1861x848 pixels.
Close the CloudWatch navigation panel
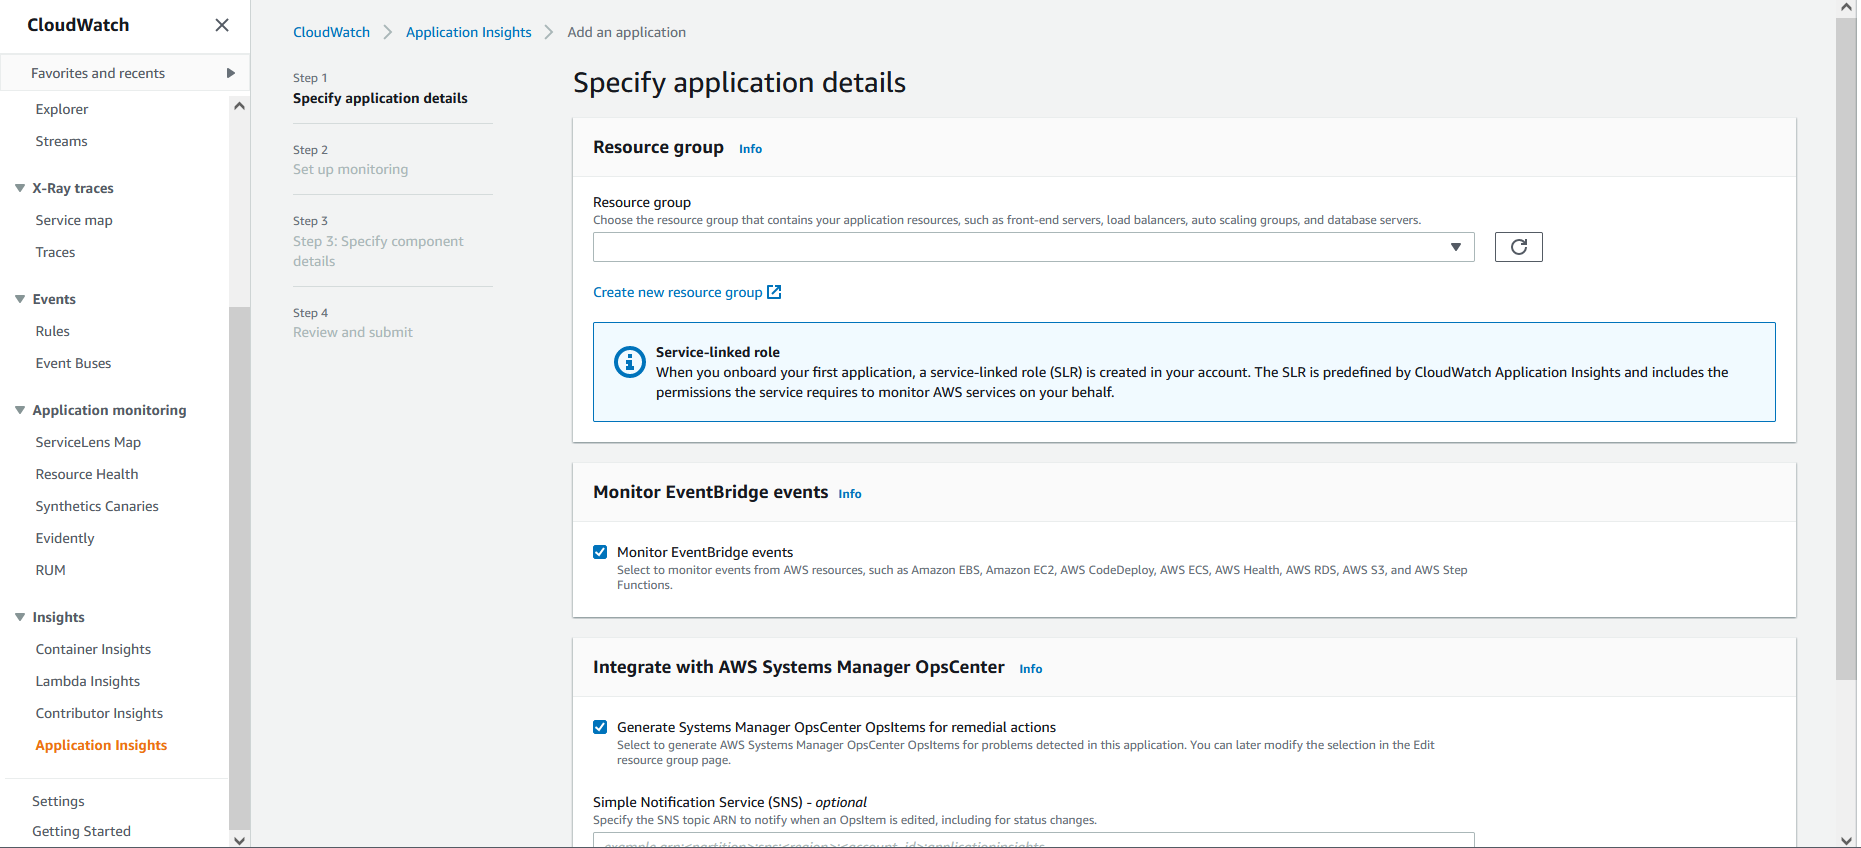coord(222,25)
